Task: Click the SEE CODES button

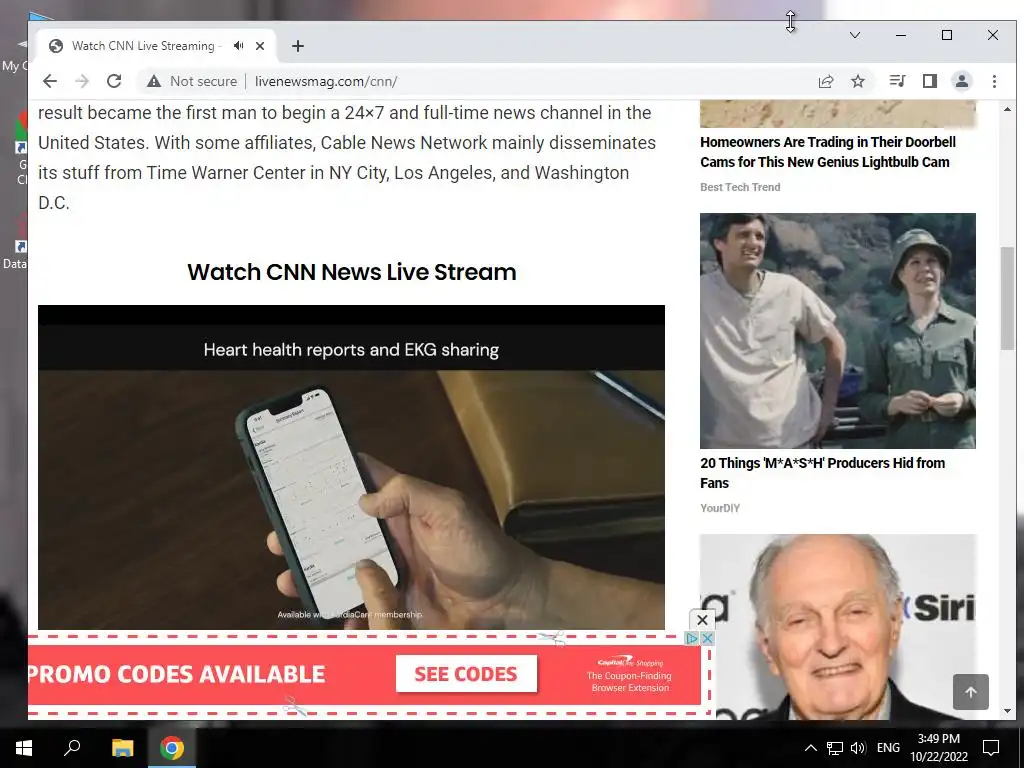Action: 466,674
